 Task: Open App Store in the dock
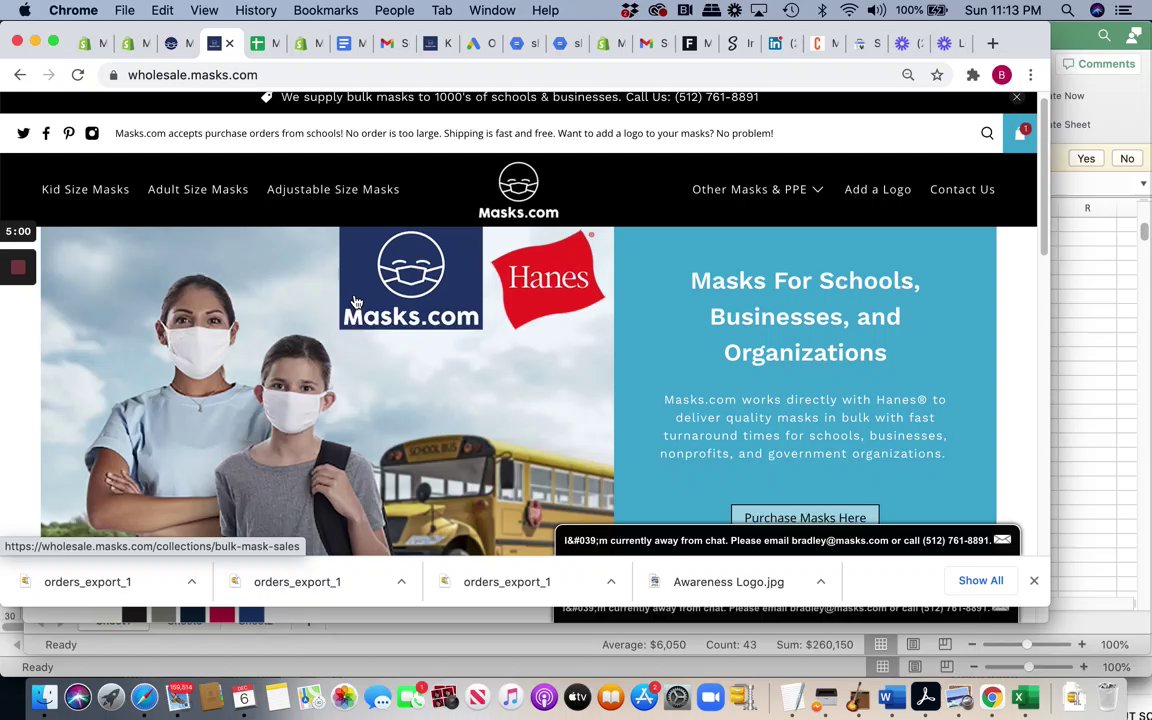[x=644, y=696]
